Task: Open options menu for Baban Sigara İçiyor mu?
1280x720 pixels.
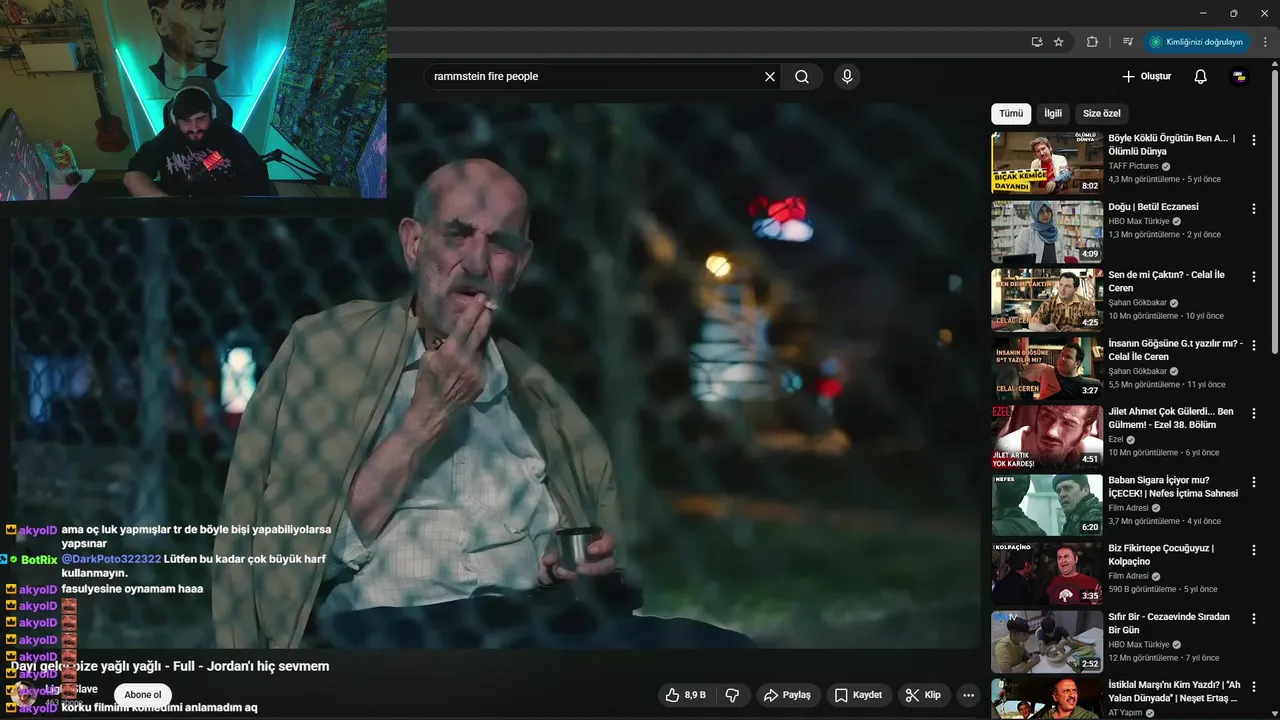Action: coord(1254,481)
